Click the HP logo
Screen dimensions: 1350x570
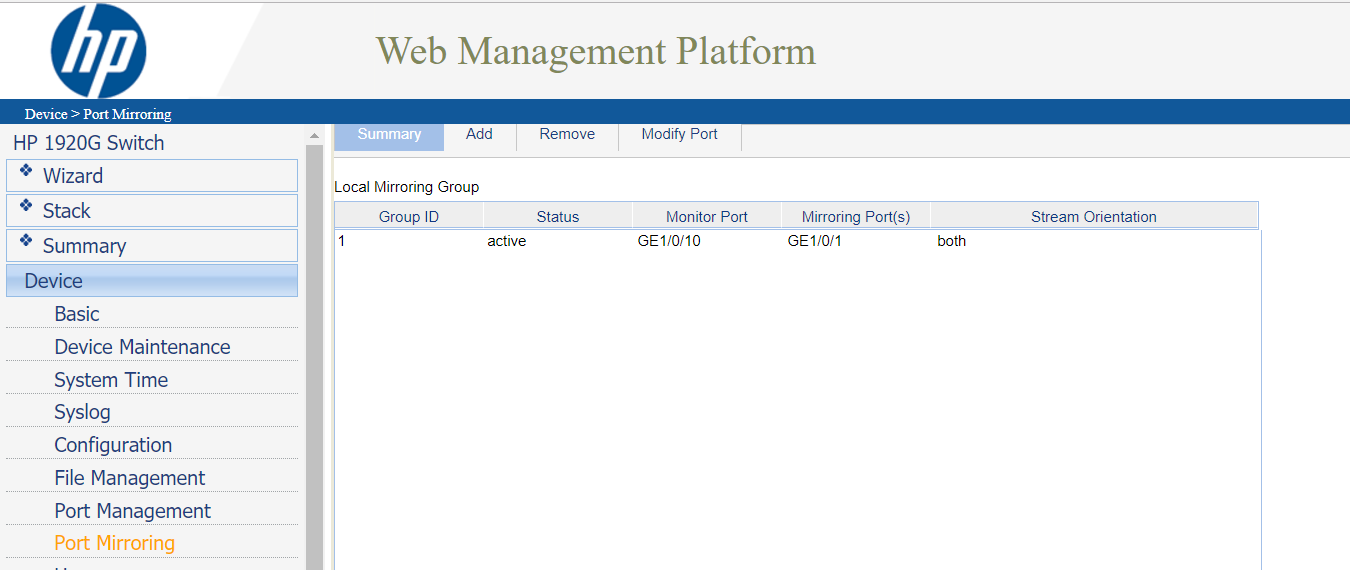click(x=98, y=51)
